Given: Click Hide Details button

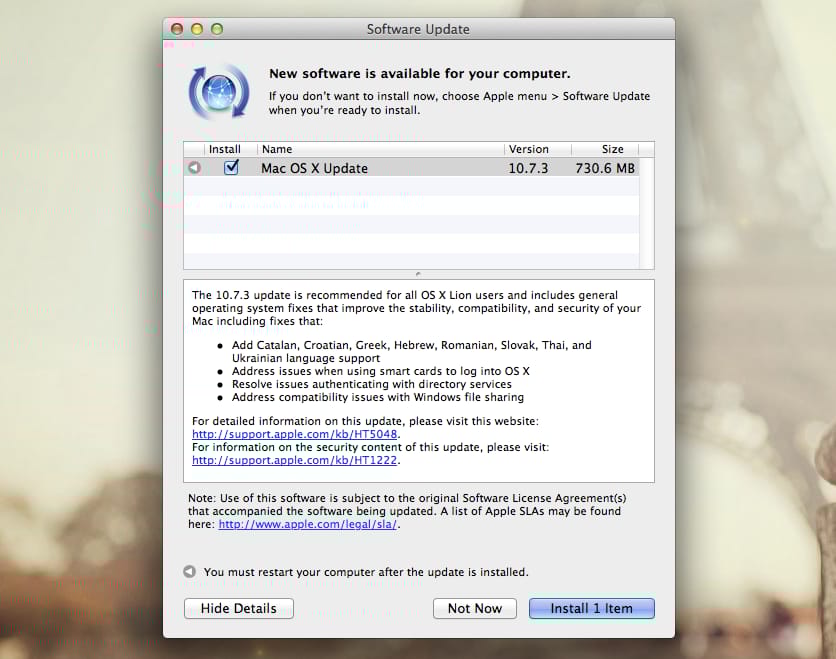Looking at the screenshot, I should point(238,608).
